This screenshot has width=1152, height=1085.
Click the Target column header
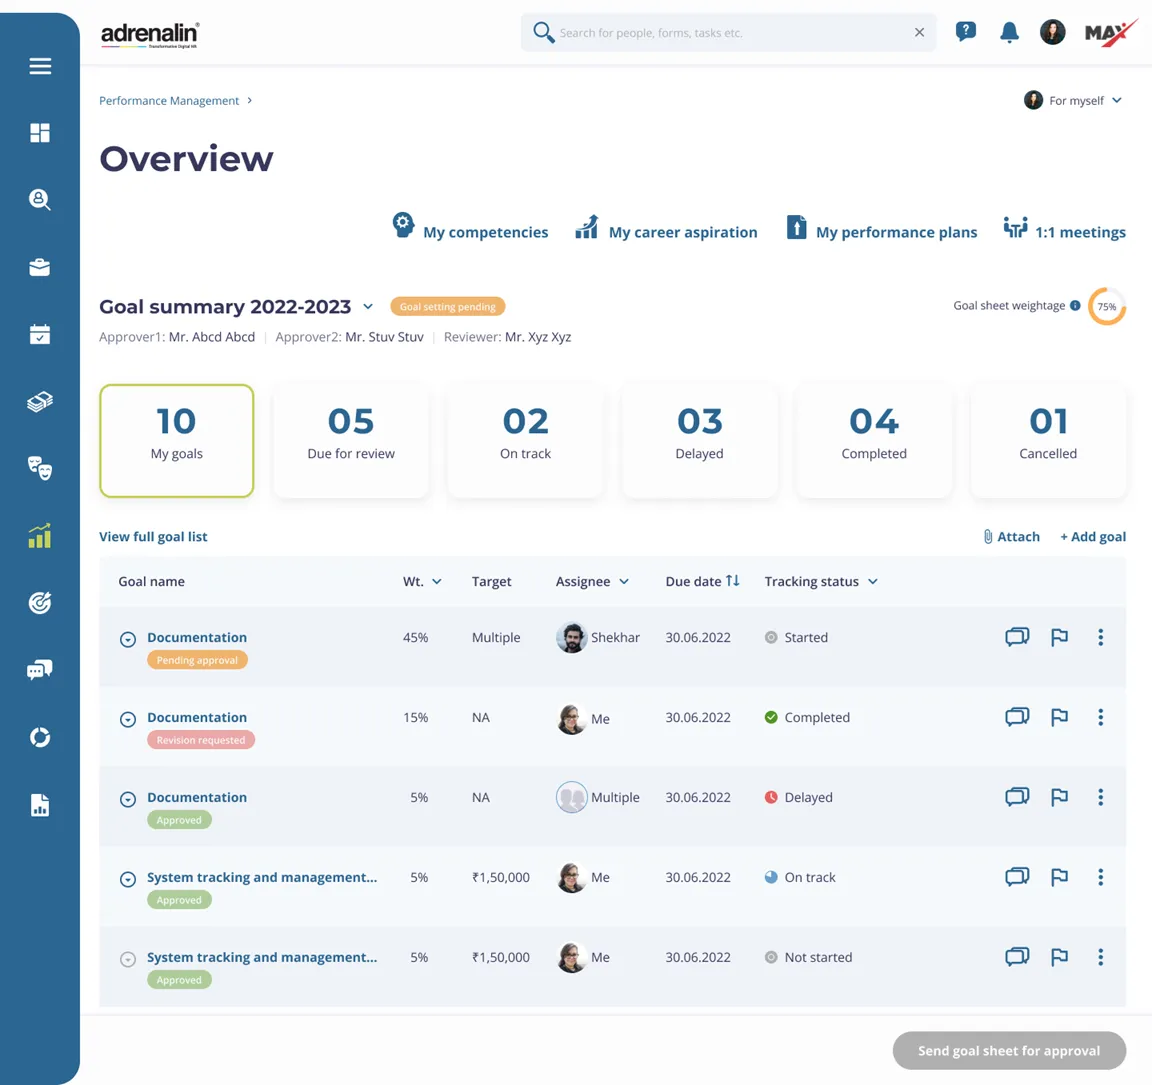[491, 581]
